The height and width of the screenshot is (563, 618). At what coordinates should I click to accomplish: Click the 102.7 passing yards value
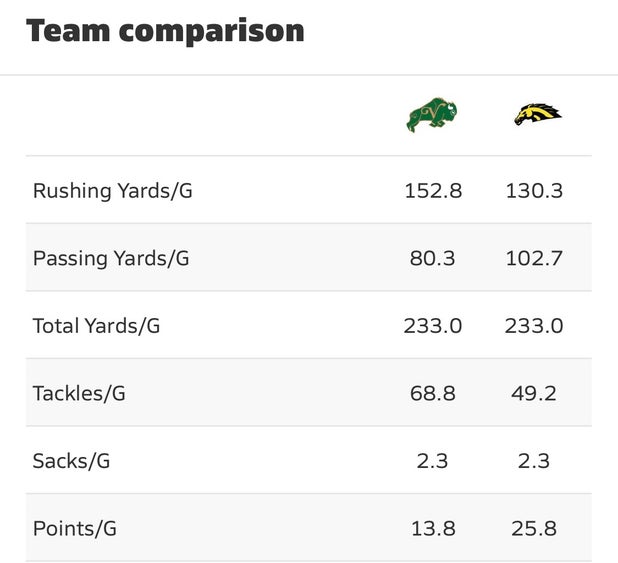click(535, 258)
